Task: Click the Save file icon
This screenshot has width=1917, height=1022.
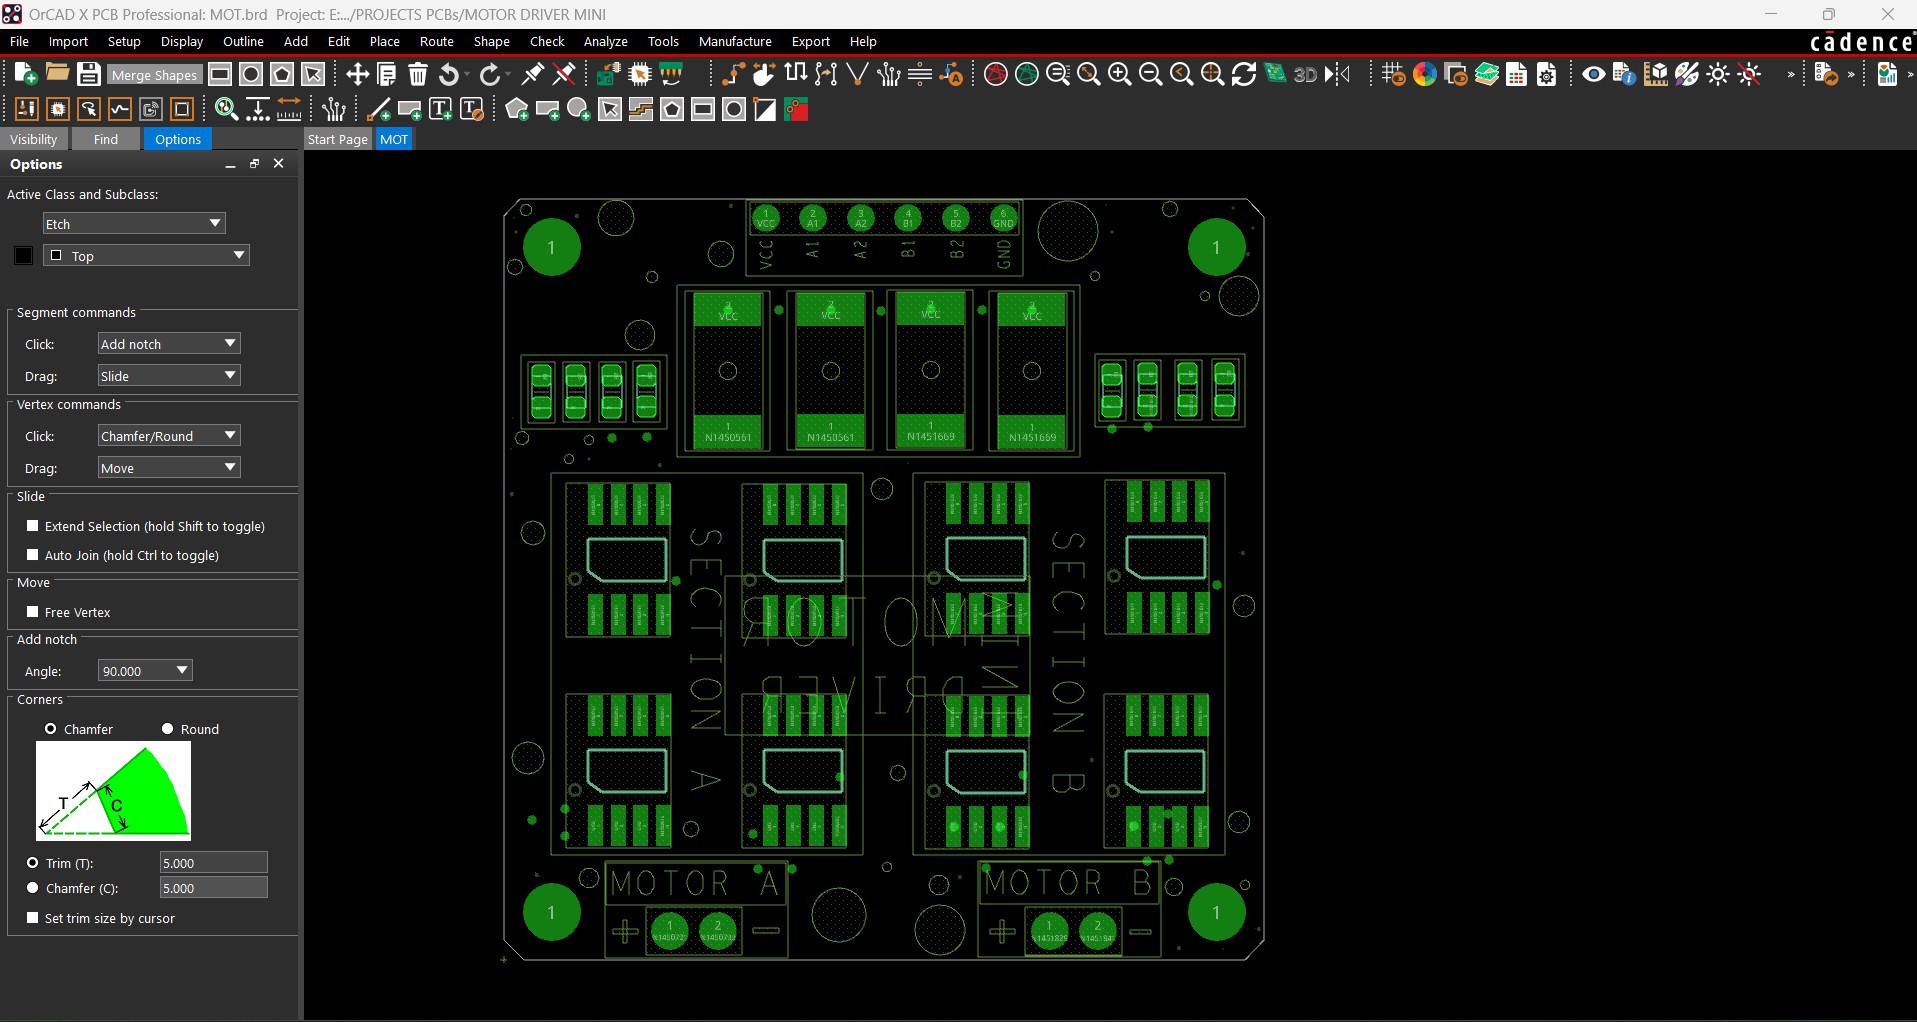Action: (x=88, y=74)
